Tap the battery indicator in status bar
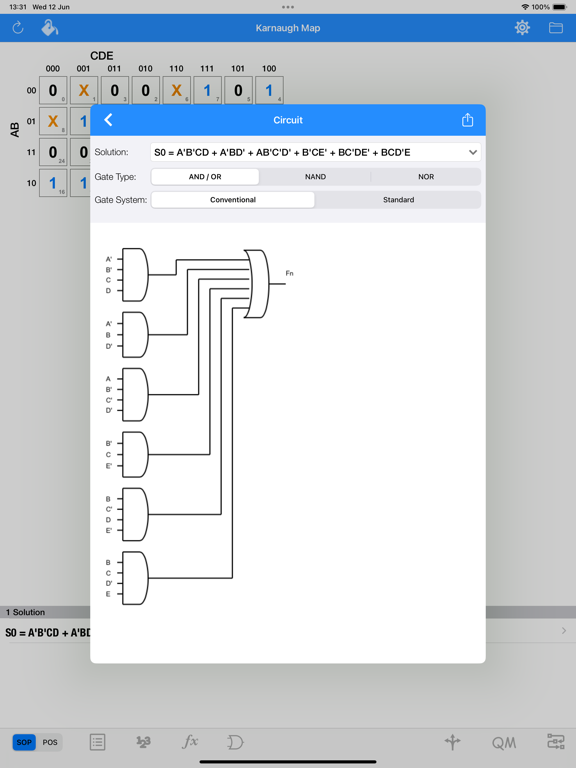576x768 pixels. pos(559,7)
